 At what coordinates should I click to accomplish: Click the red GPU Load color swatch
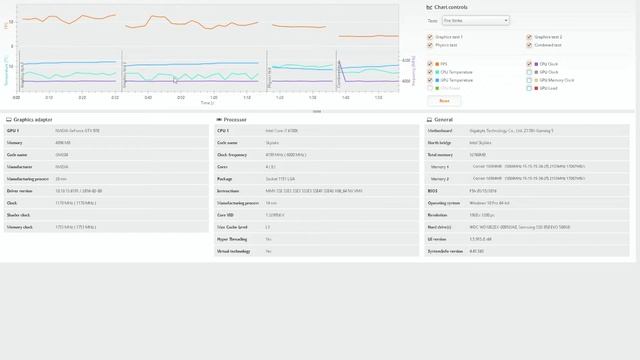(x=536, y=88)
